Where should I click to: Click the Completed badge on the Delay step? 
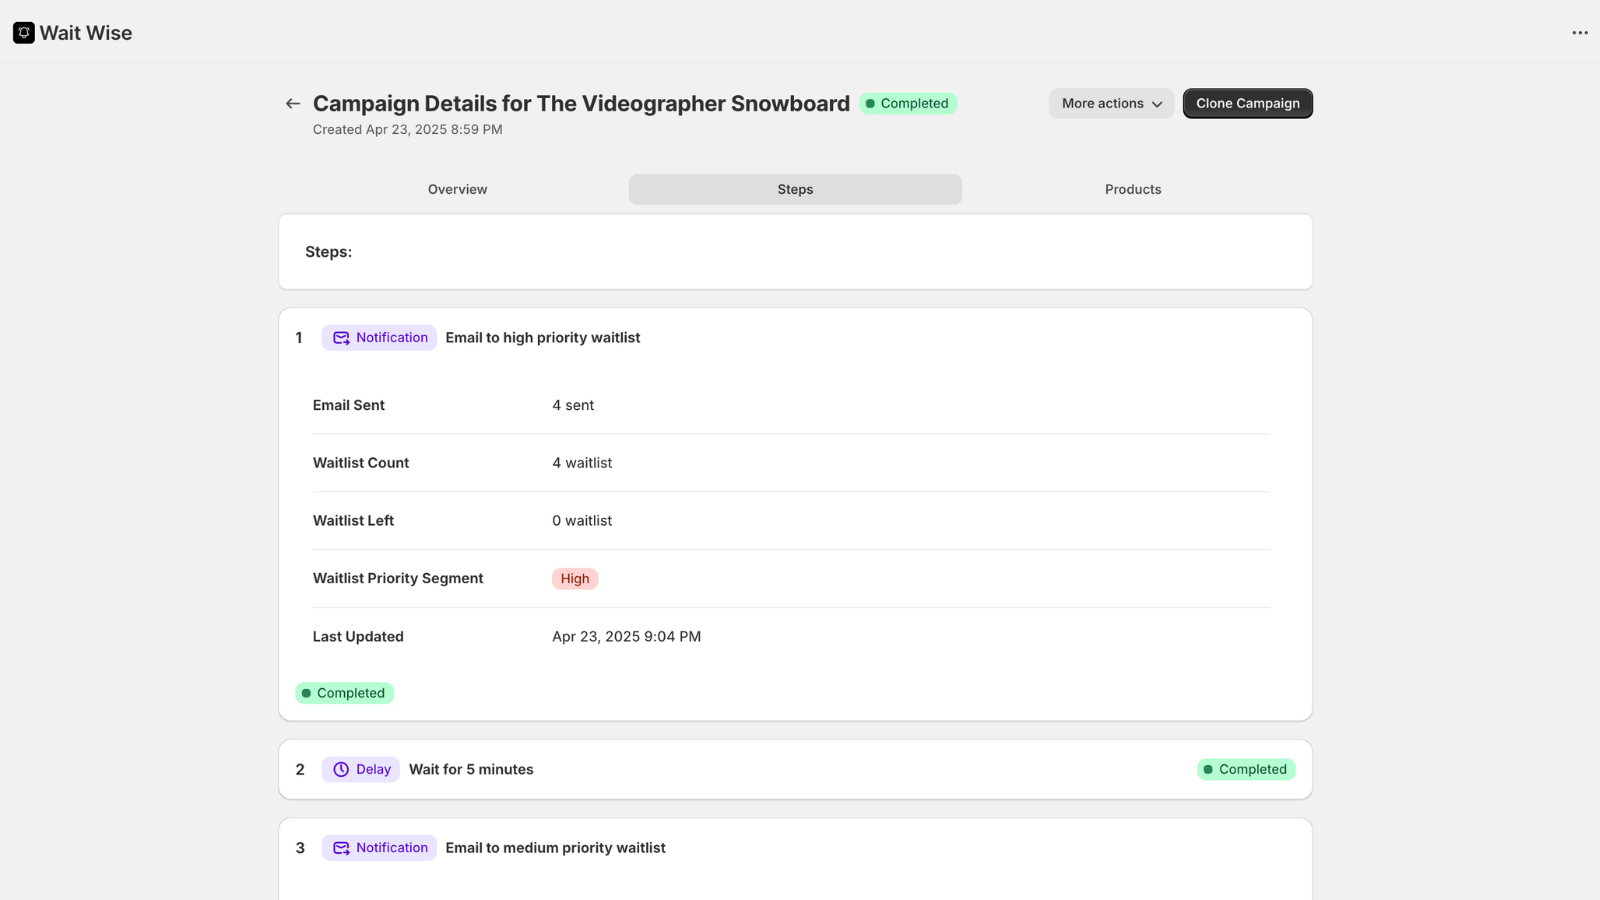1246,769
